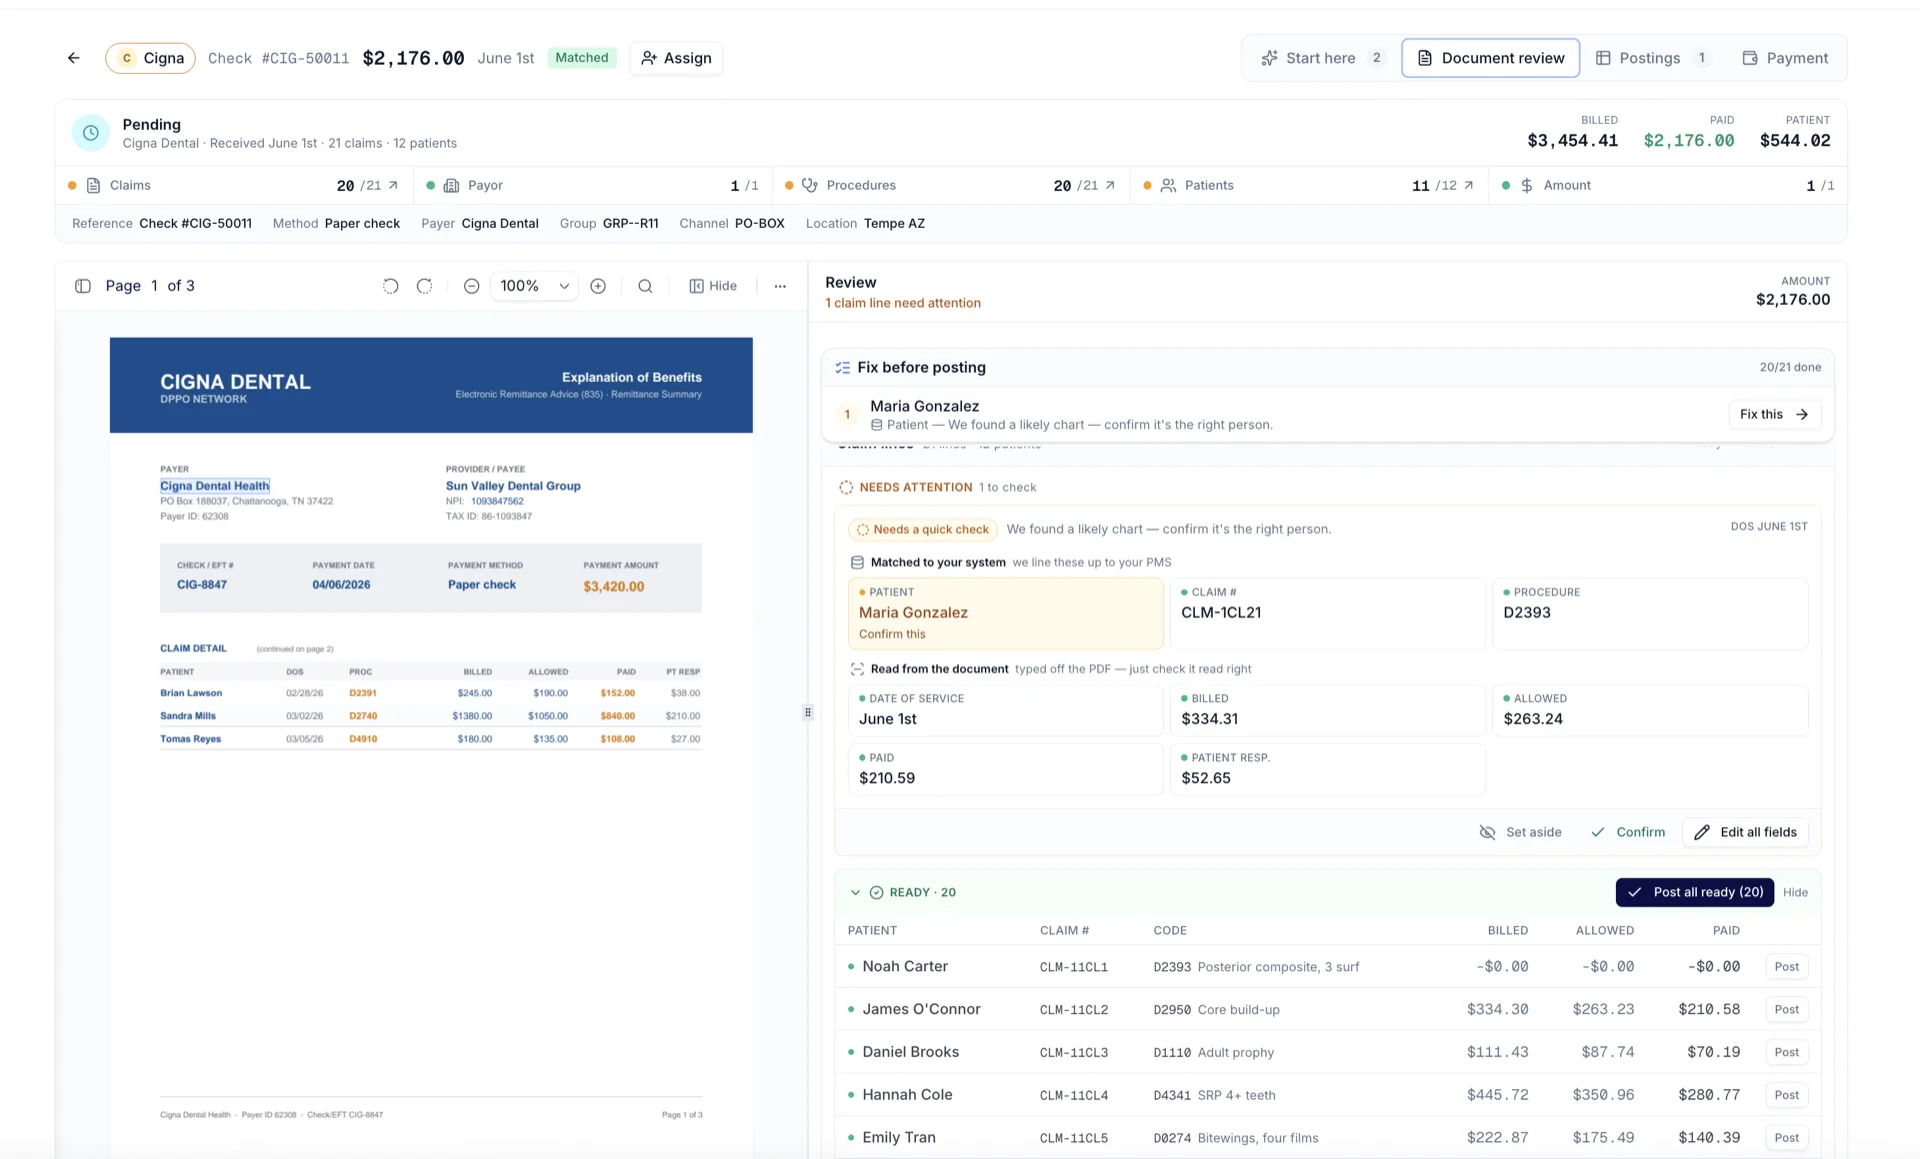Click the Matched status badge

point(582,58)
